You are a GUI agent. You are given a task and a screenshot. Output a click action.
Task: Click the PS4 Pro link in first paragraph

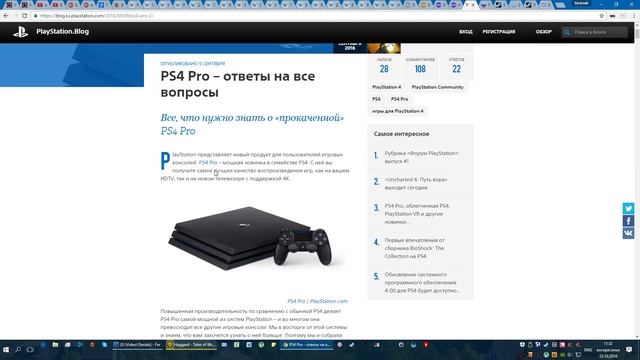(x=208, y=162)
